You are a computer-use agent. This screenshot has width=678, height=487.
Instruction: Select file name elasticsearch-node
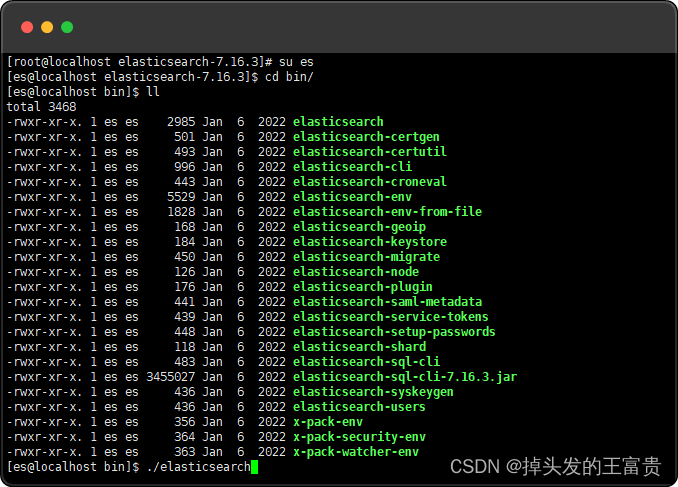[356, 272]
